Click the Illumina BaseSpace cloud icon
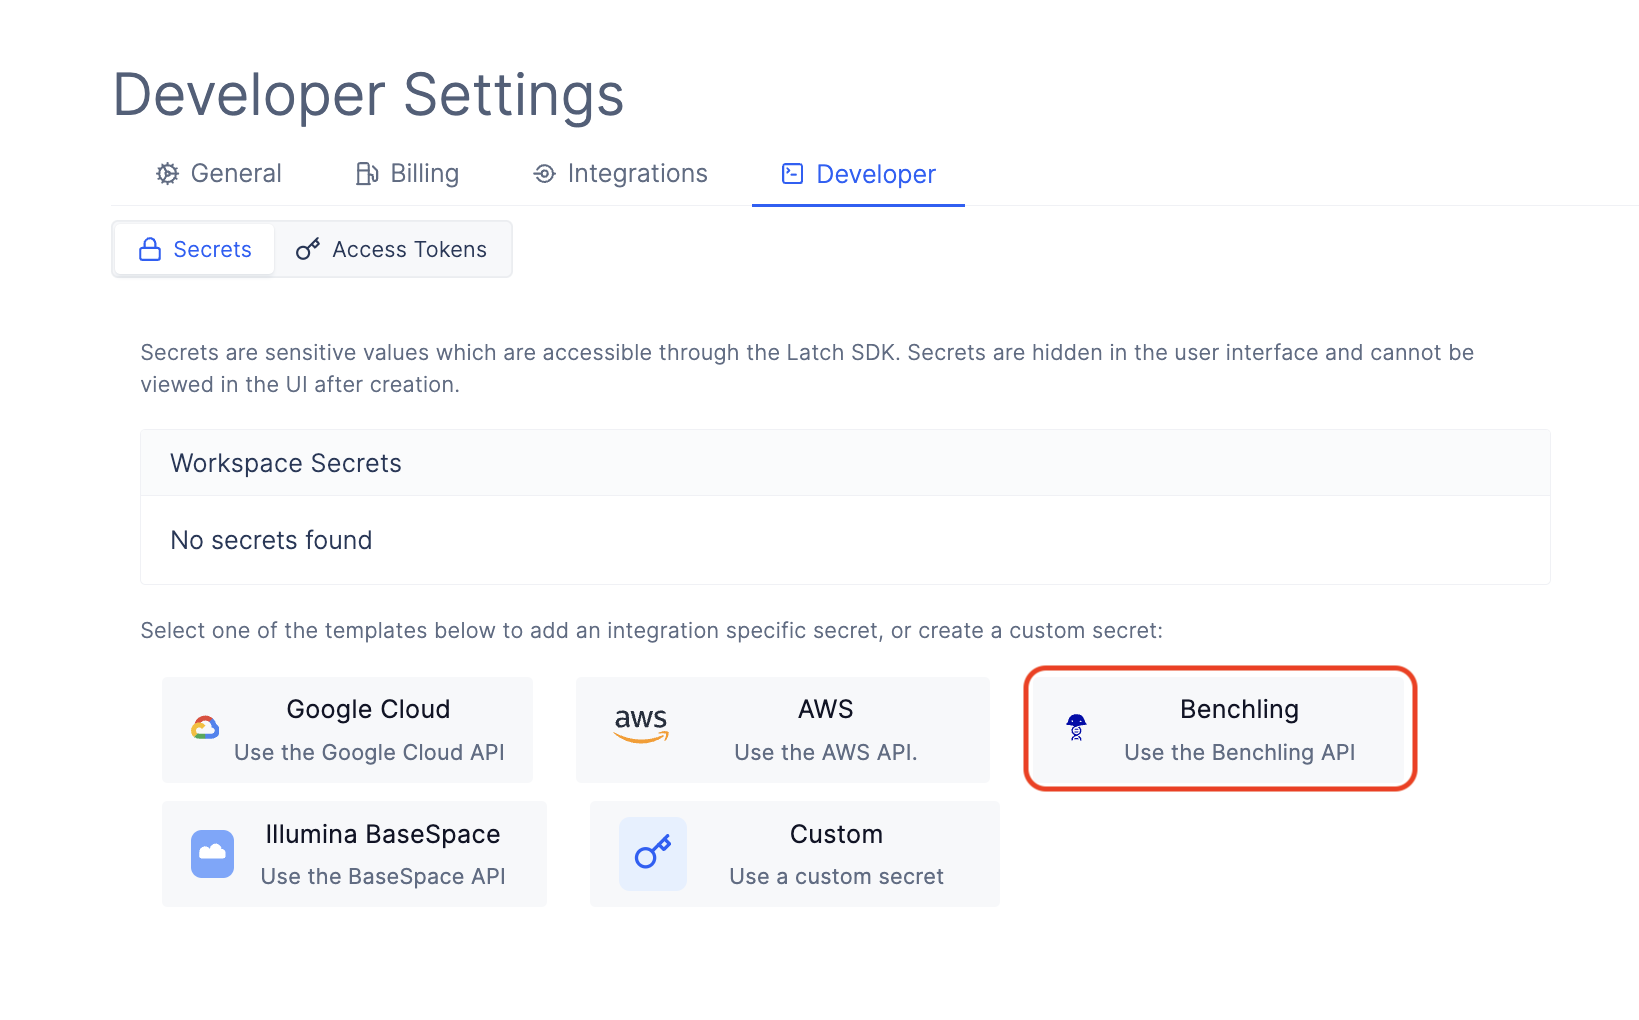The image size is (1639, 1020). click(212, 854)
